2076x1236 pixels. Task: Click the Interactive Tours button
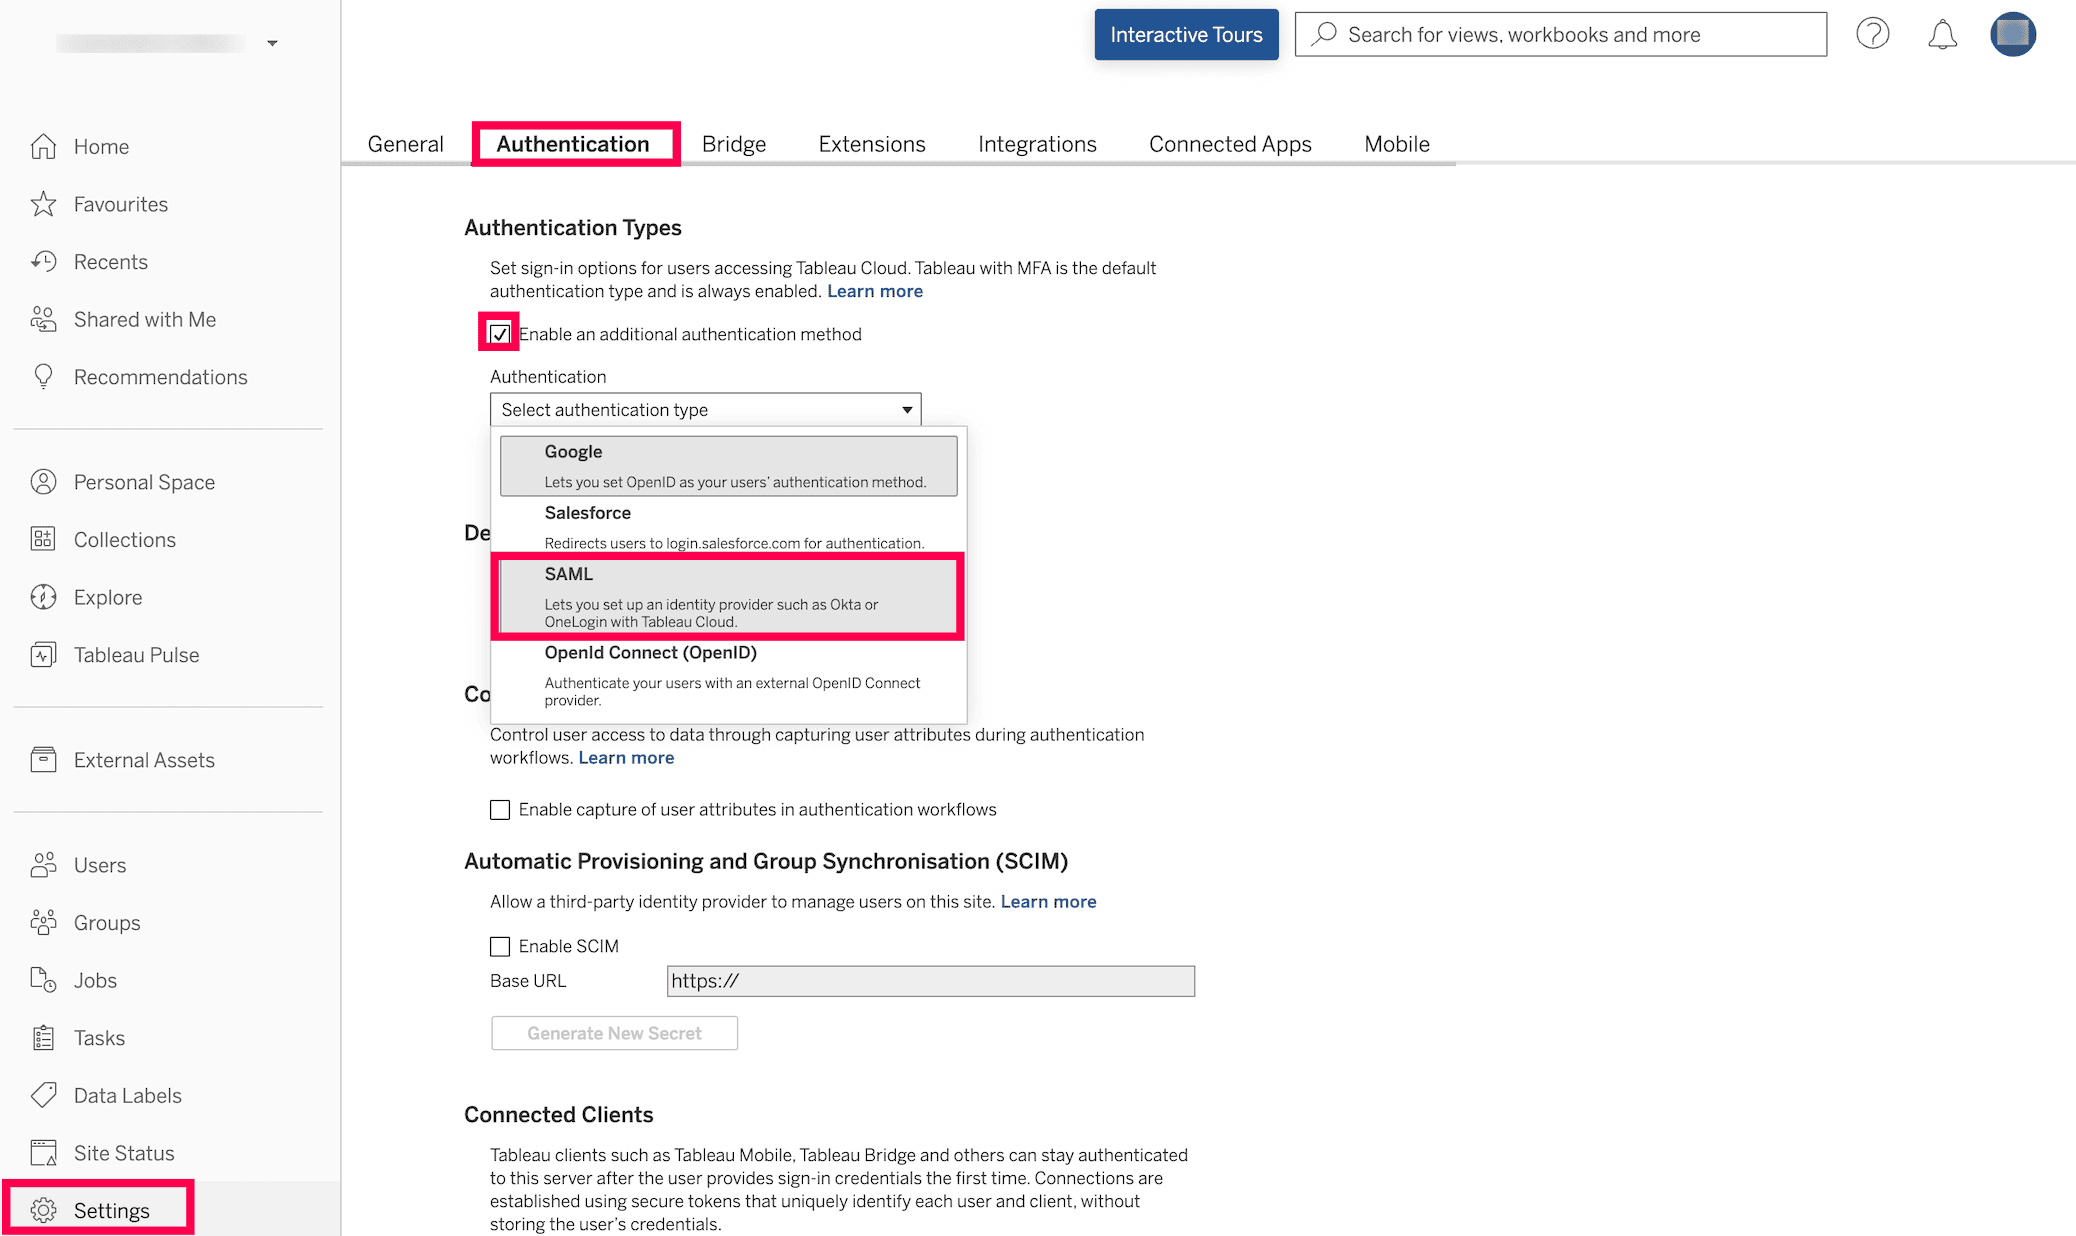pos(1186,35)
